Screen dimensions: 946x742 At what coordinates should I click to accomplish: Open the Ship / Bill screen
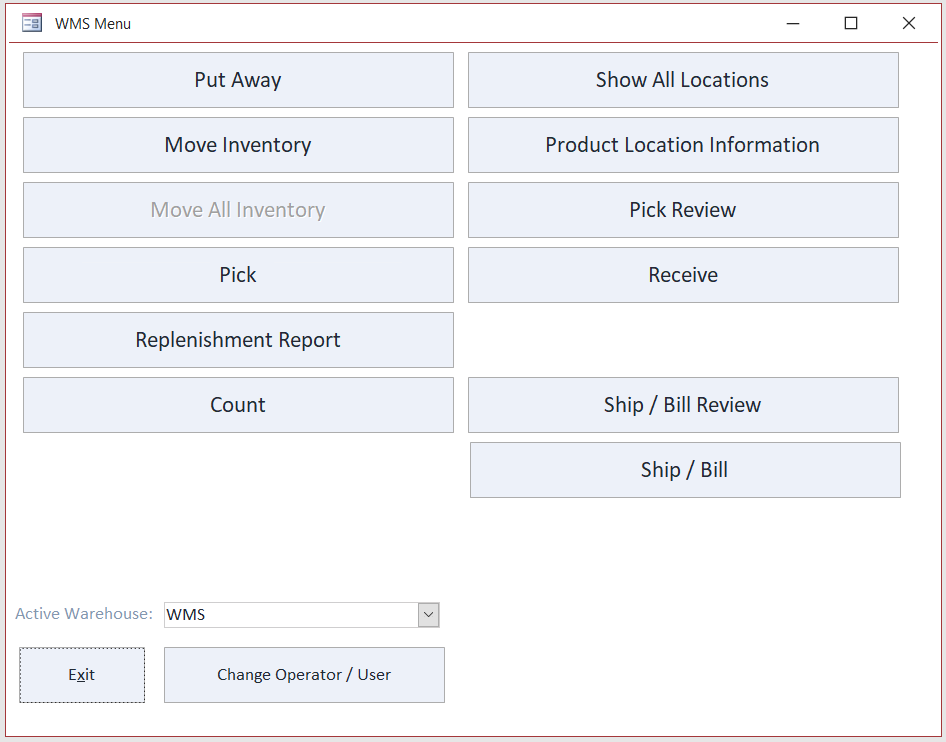click(685, 470)
